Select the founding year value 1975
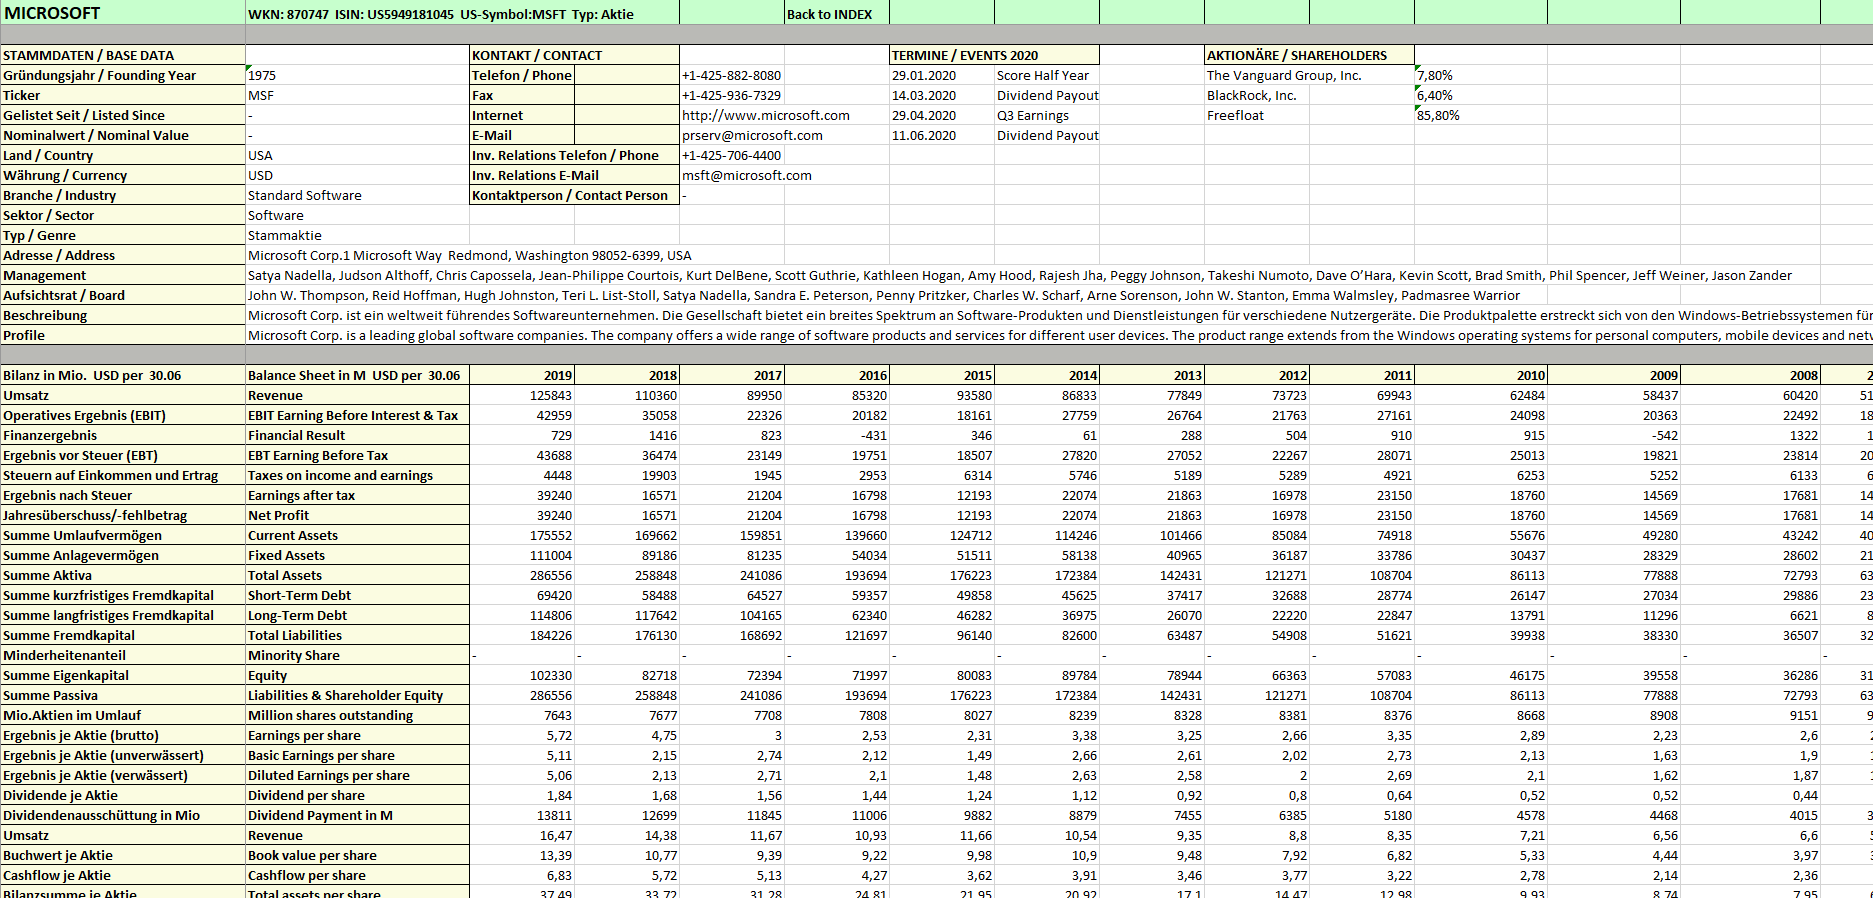Image resolution: width=1873 pixels, height=898 pixels. tap(358, 75)
